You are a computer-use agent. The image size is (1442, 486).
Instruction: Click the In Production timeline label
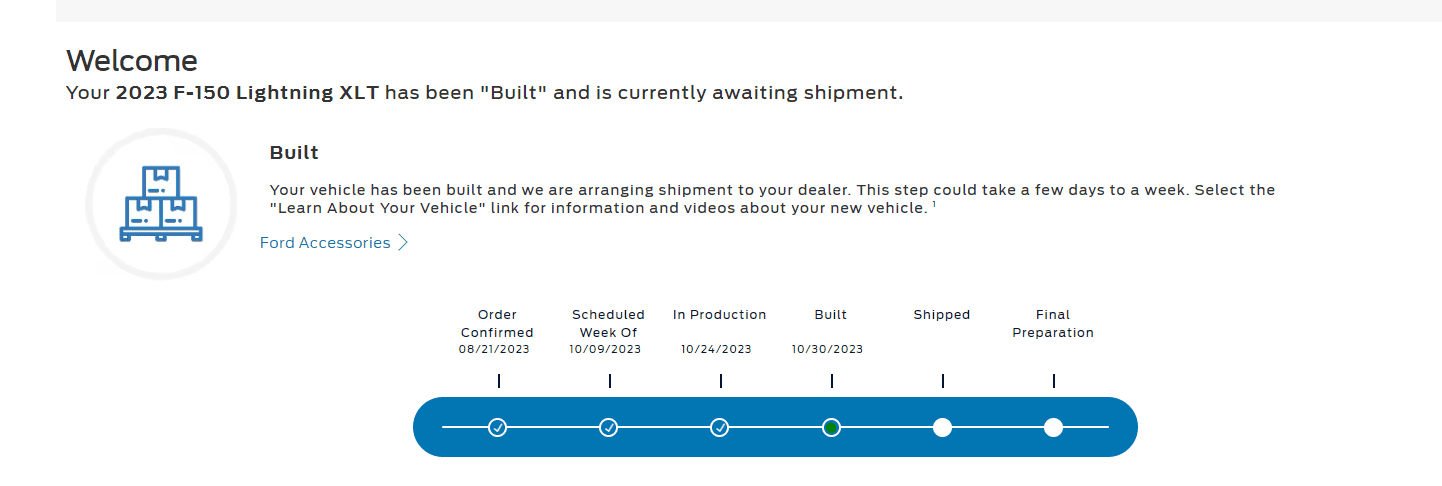point(719,315)
